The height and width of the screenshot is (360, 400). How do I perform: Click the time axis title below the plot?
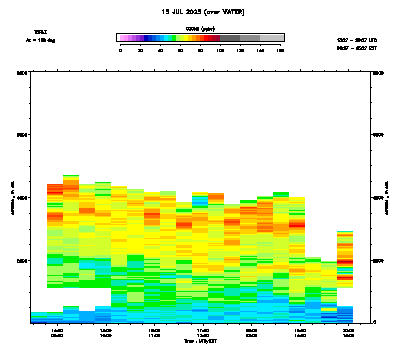click(201, 341)
